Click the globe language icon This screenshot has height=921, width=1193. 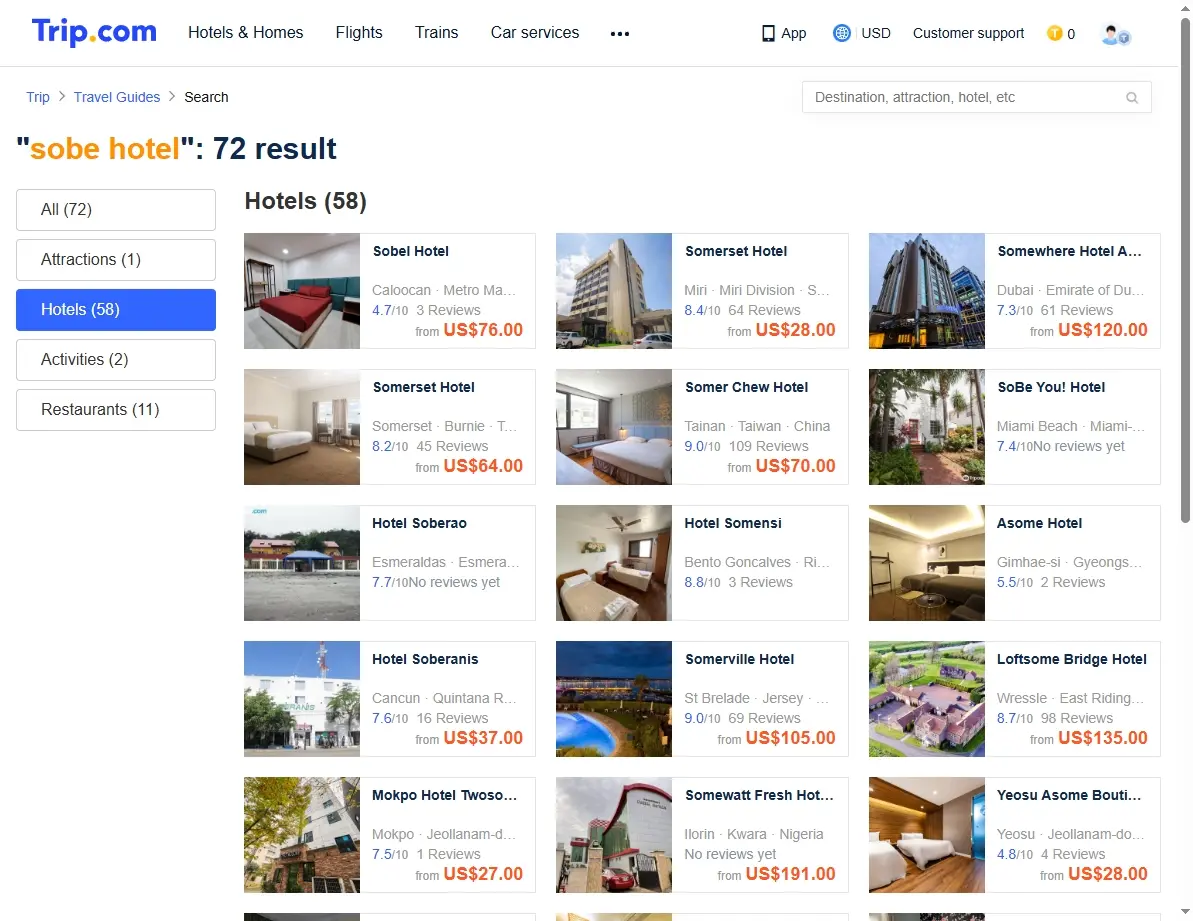pos(841,33)
